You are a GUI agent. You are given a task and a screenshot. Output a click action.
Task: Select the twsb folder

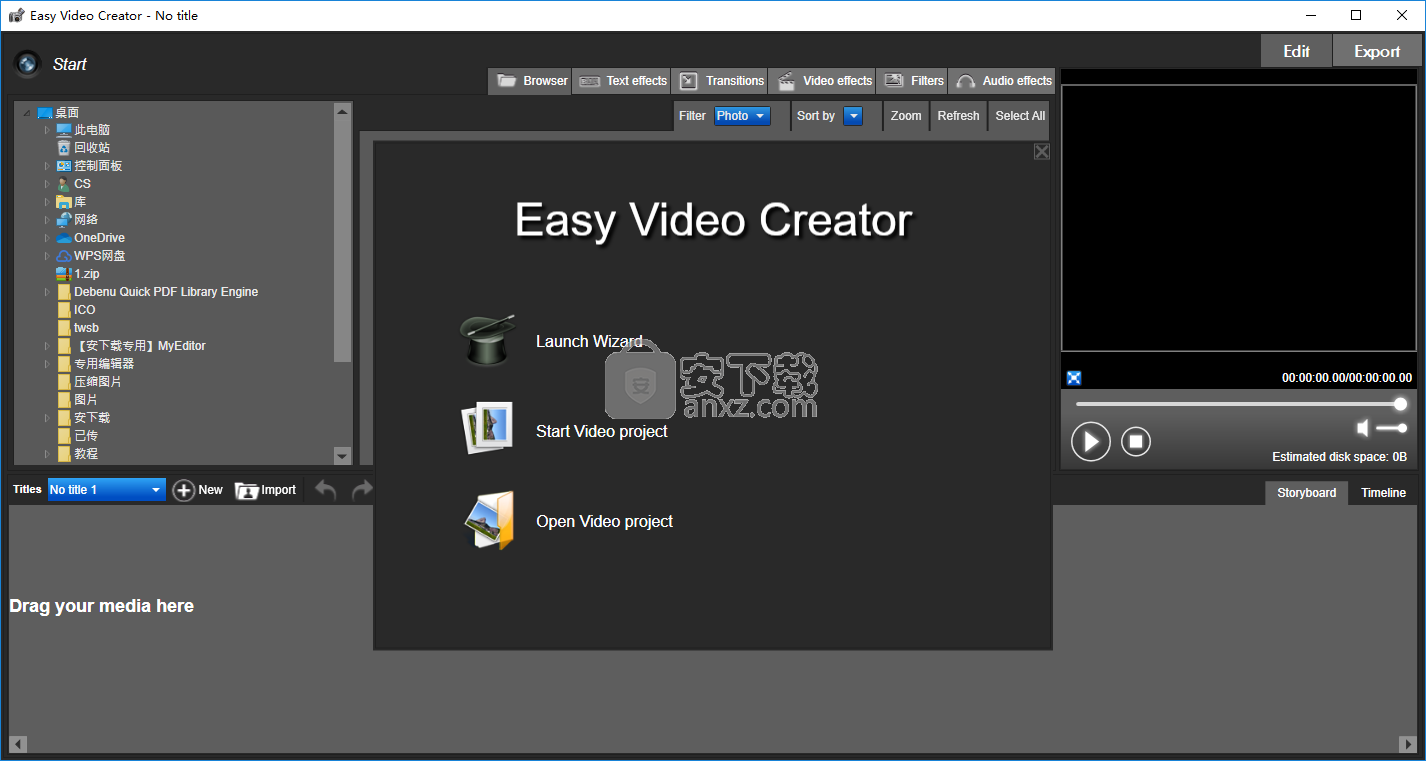[x=78, y=328]
